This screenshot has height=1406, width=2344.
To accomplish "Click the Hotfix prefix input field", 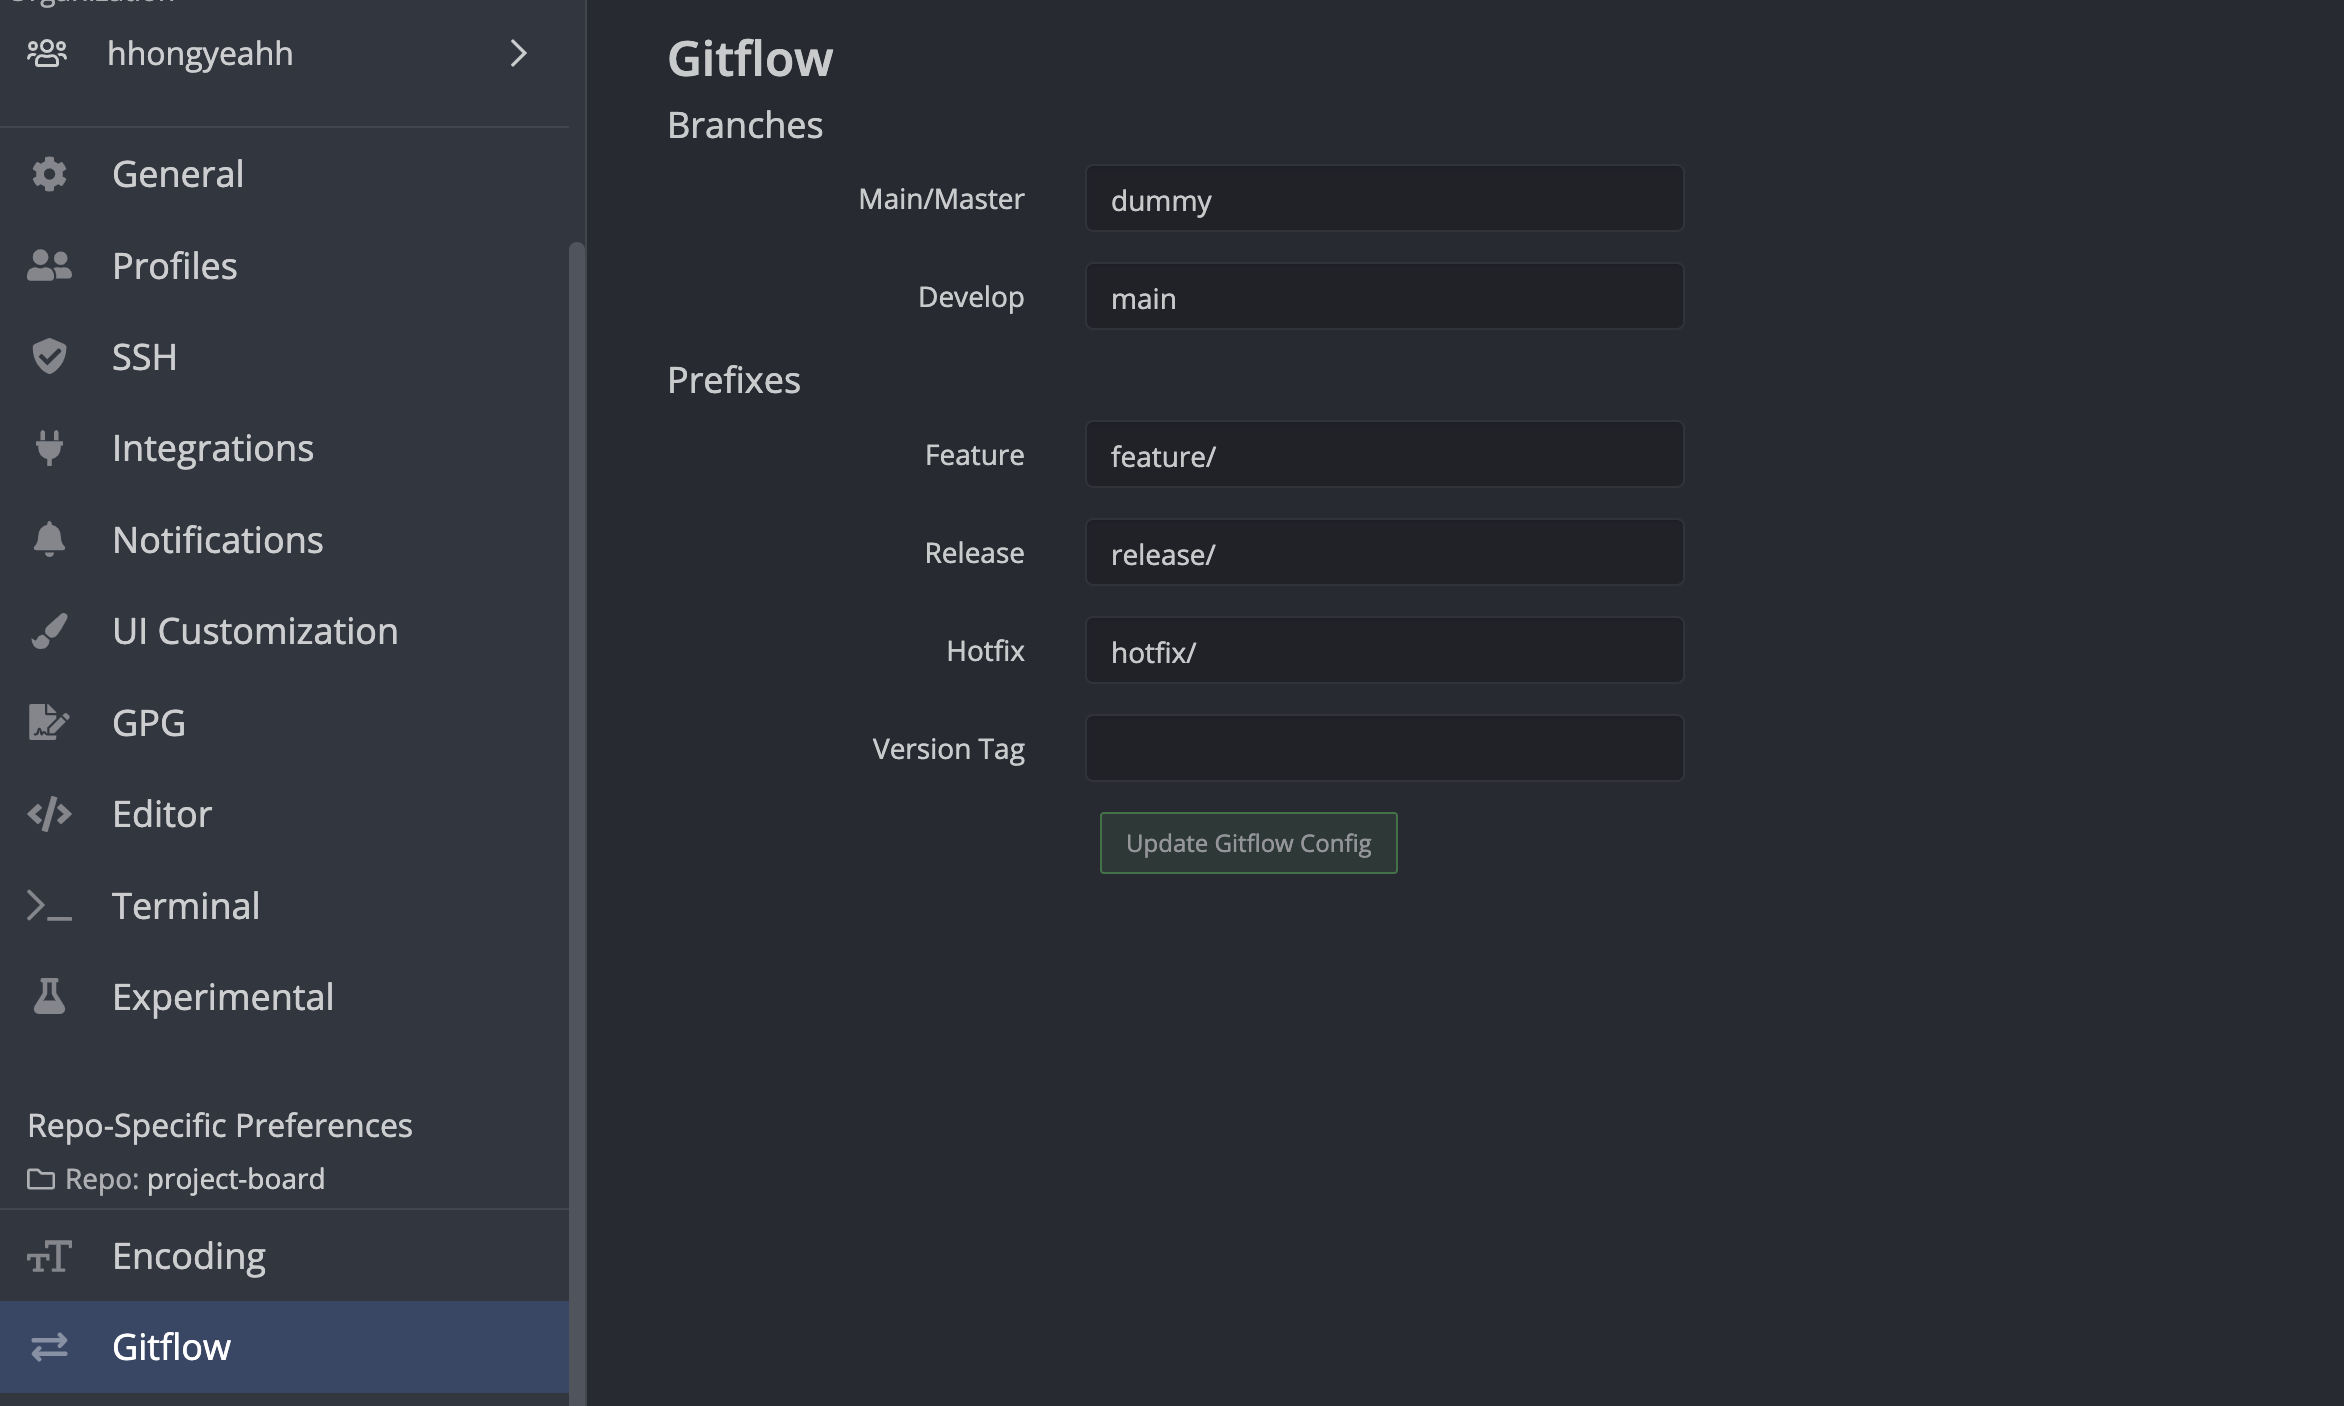I will [1384, 651].
